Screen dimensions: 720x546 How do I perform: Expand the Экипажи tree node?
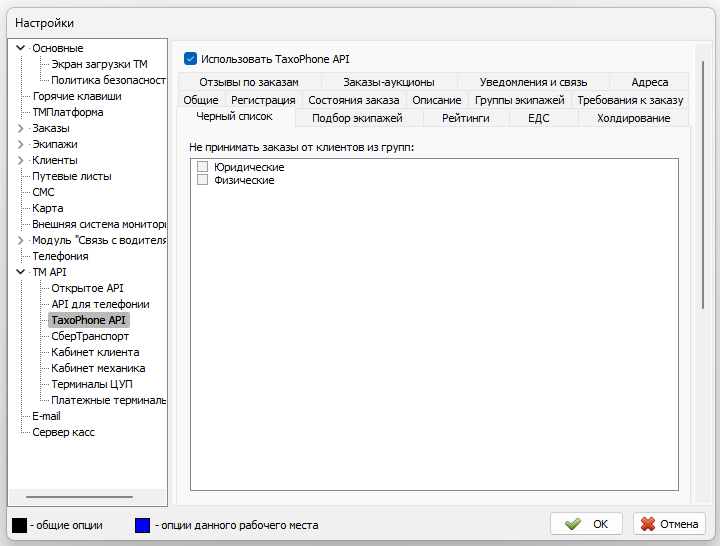point(20,144)
